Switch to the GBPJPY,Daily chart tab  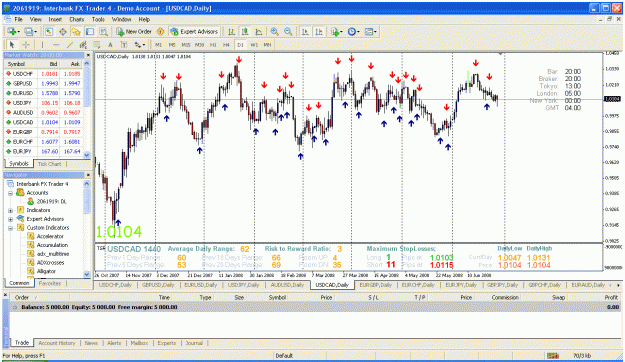[502, 285]
